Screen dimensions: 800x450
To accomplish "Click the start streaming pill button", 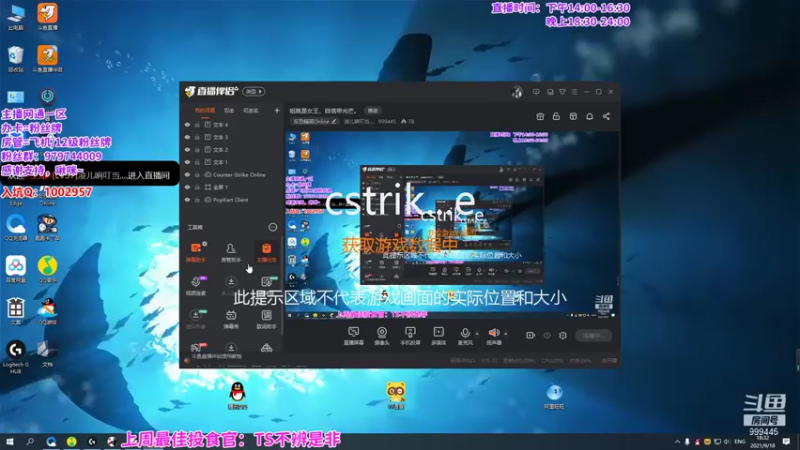I will pyautogui.click(x=593, y=335).
